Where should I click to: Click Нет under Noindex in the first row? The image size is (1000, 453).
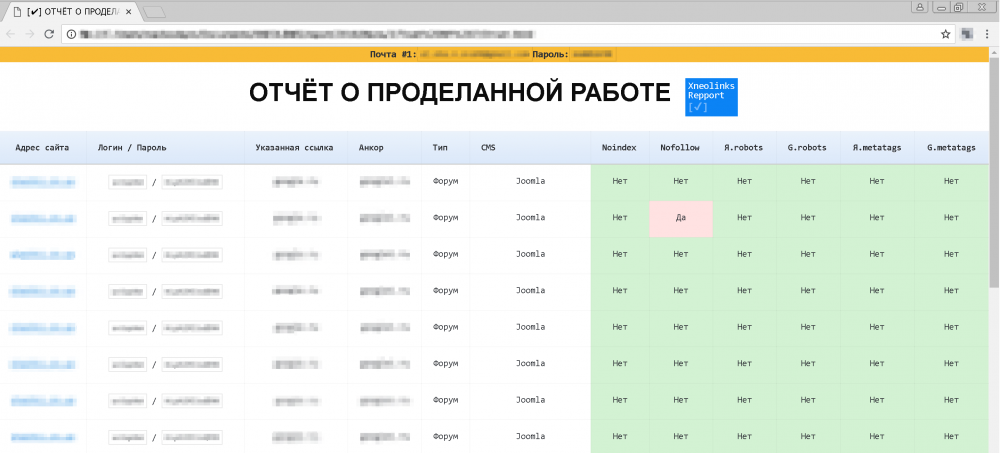pos(620,182)
